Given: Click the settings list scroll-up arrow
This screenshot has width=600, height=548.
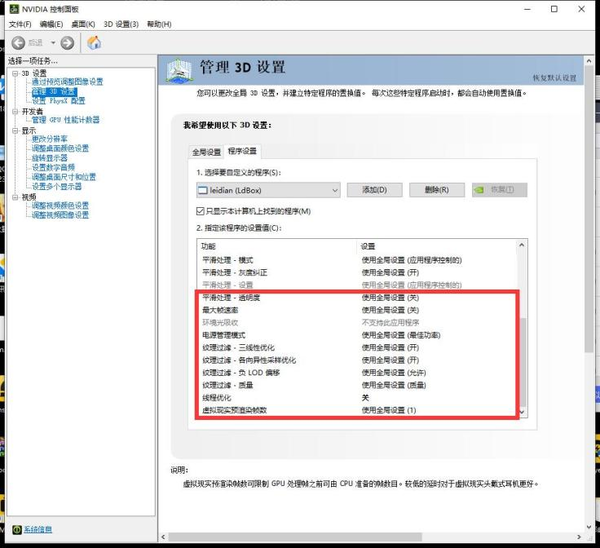Looking at the screenshot, I should [x=522, y=245].
